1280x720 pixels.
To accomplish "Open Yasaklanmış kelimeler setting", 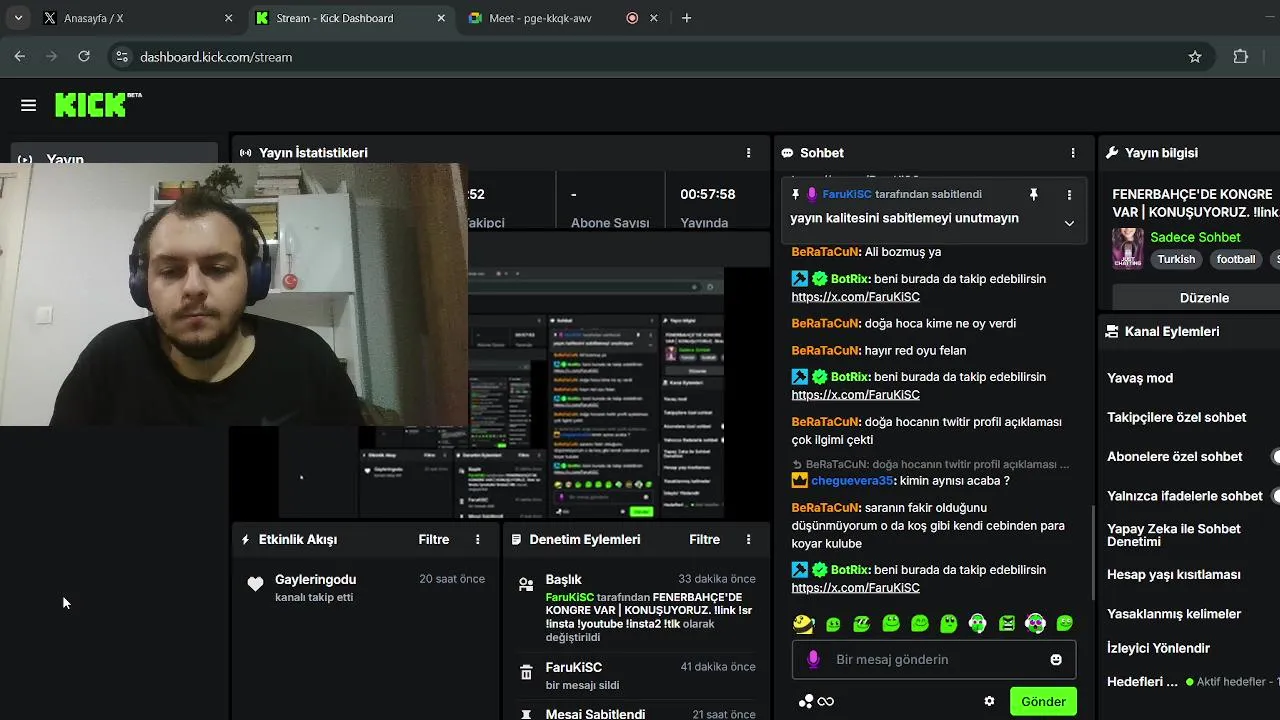I will 1174,614.
